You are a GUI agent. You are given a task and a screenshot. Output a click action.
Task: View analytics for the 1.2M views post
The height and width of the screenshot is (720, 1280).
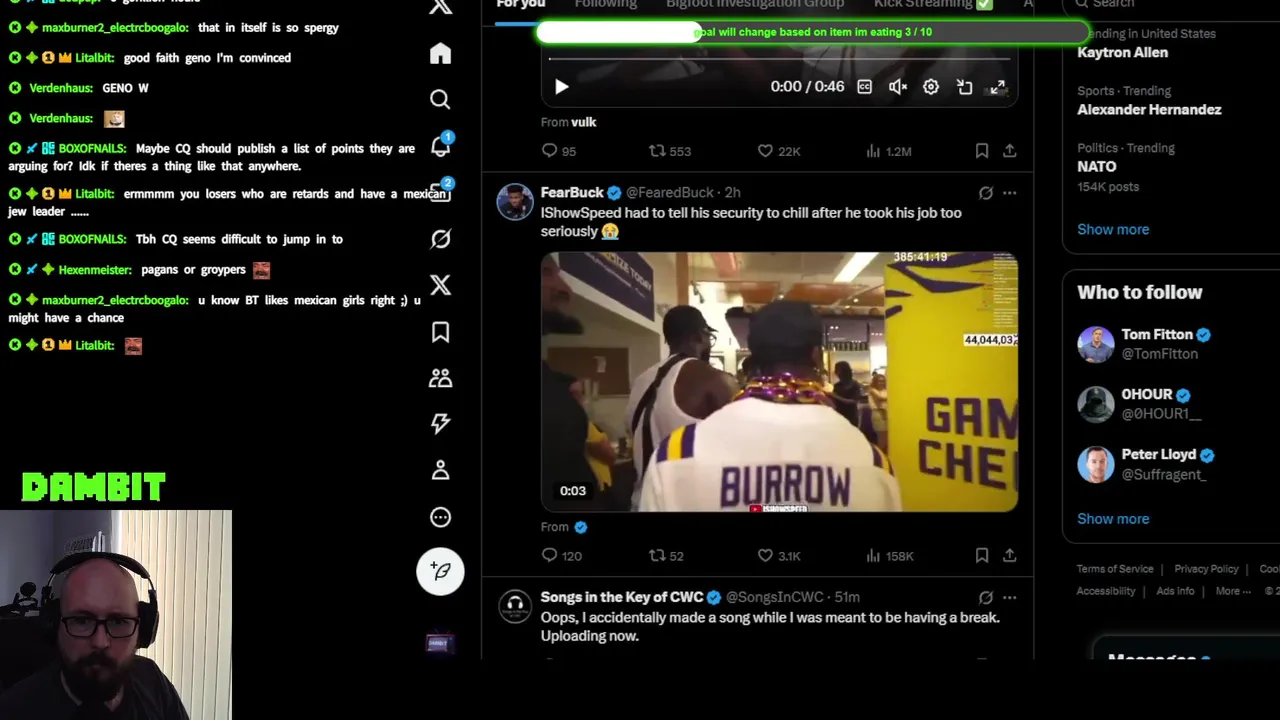tap(888, 151)
